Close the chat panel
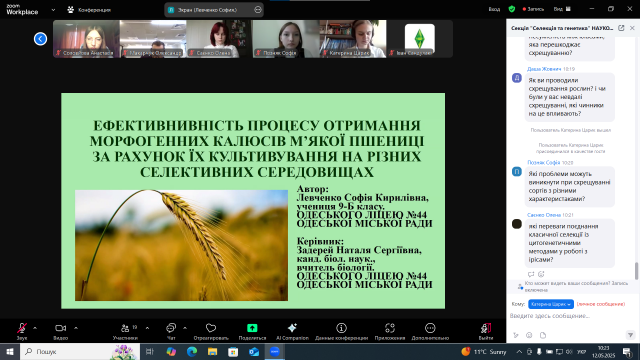The width and height of the screenshot is (640, 360). coord(632,28)
